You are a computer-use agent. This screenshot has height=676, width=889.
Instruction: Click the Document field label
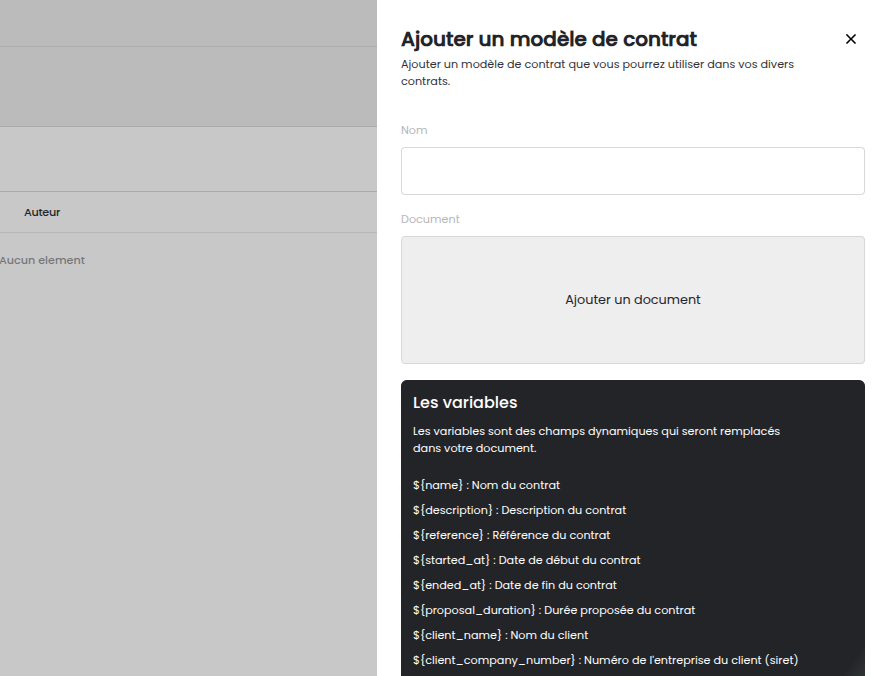(430, 219)
